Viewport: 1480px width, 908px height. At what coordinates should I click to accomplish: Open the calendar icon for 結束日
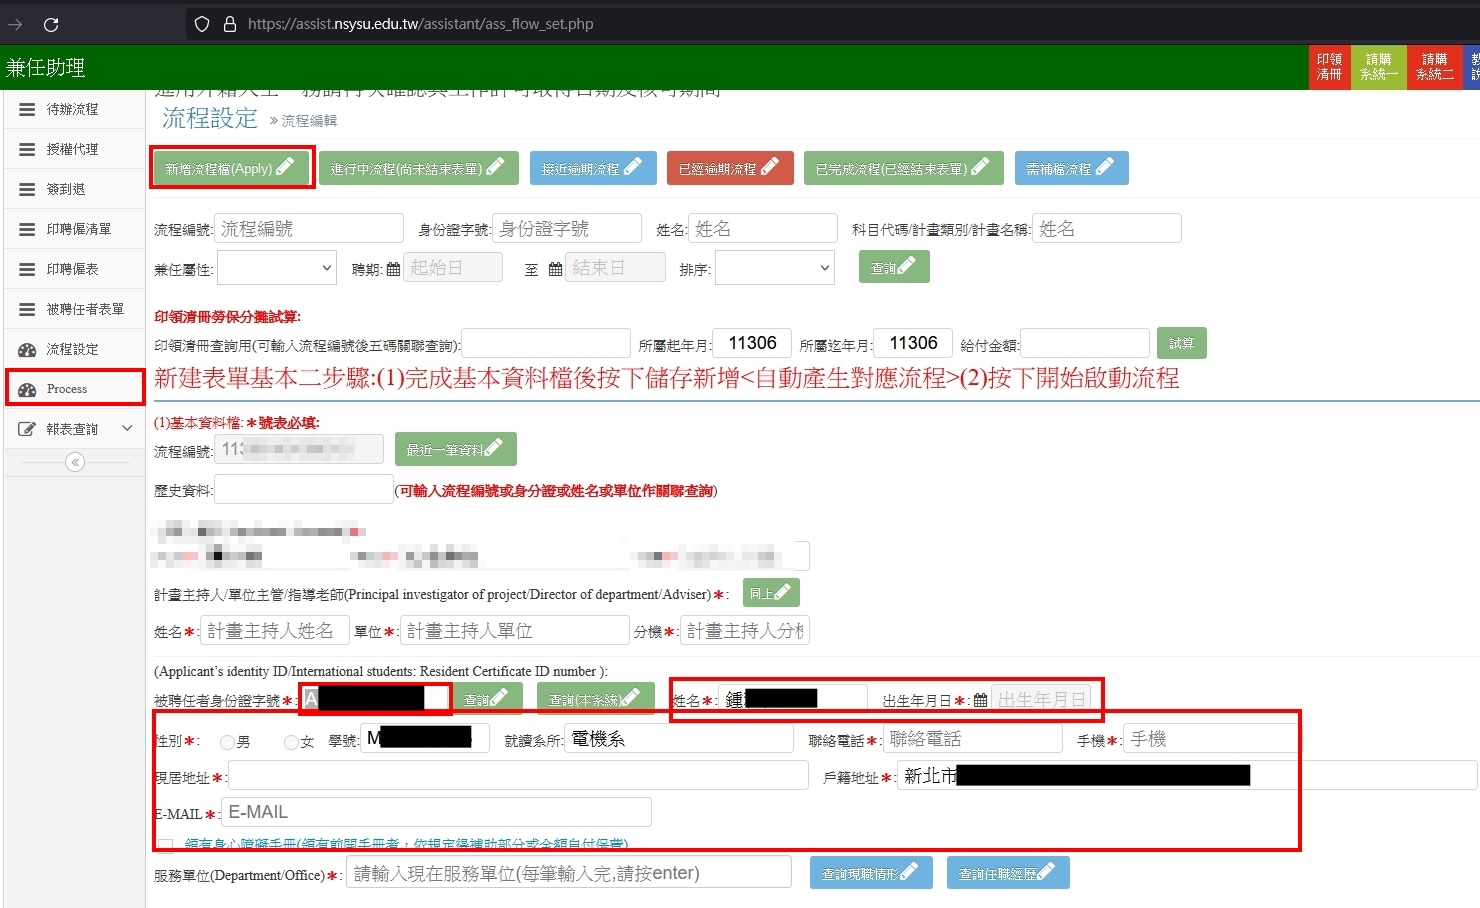pyautogui.click(x=555, y=269)
